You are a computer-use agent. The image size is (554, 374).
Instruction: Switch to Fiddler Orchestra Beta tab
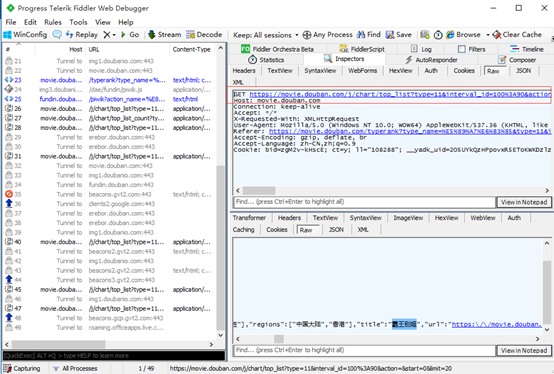click(x=277, y=49)
